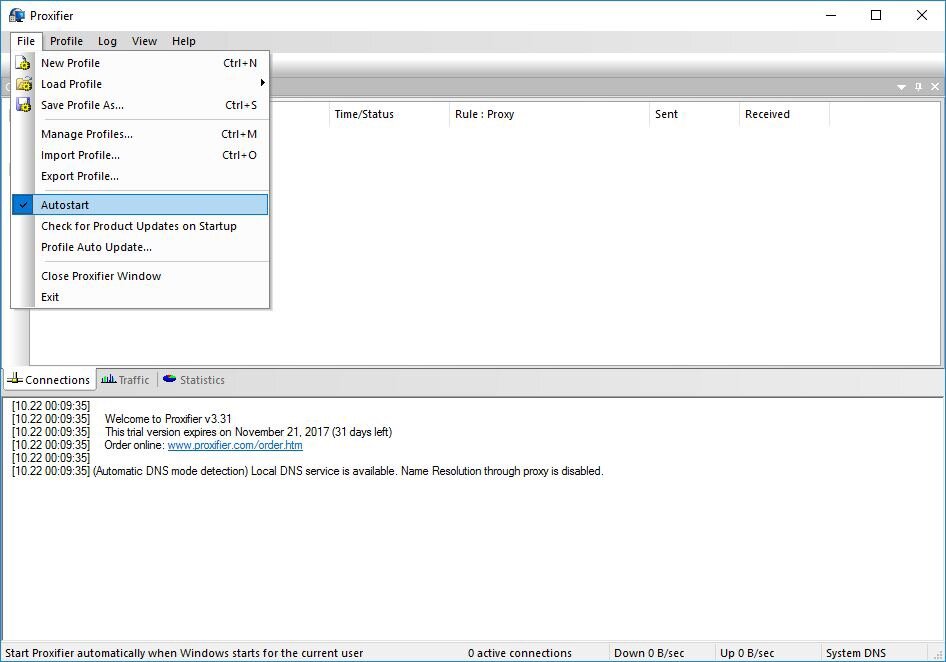Click the System DNS status bar entry
This screenshot has height=662, width=946.
(856, 653)
